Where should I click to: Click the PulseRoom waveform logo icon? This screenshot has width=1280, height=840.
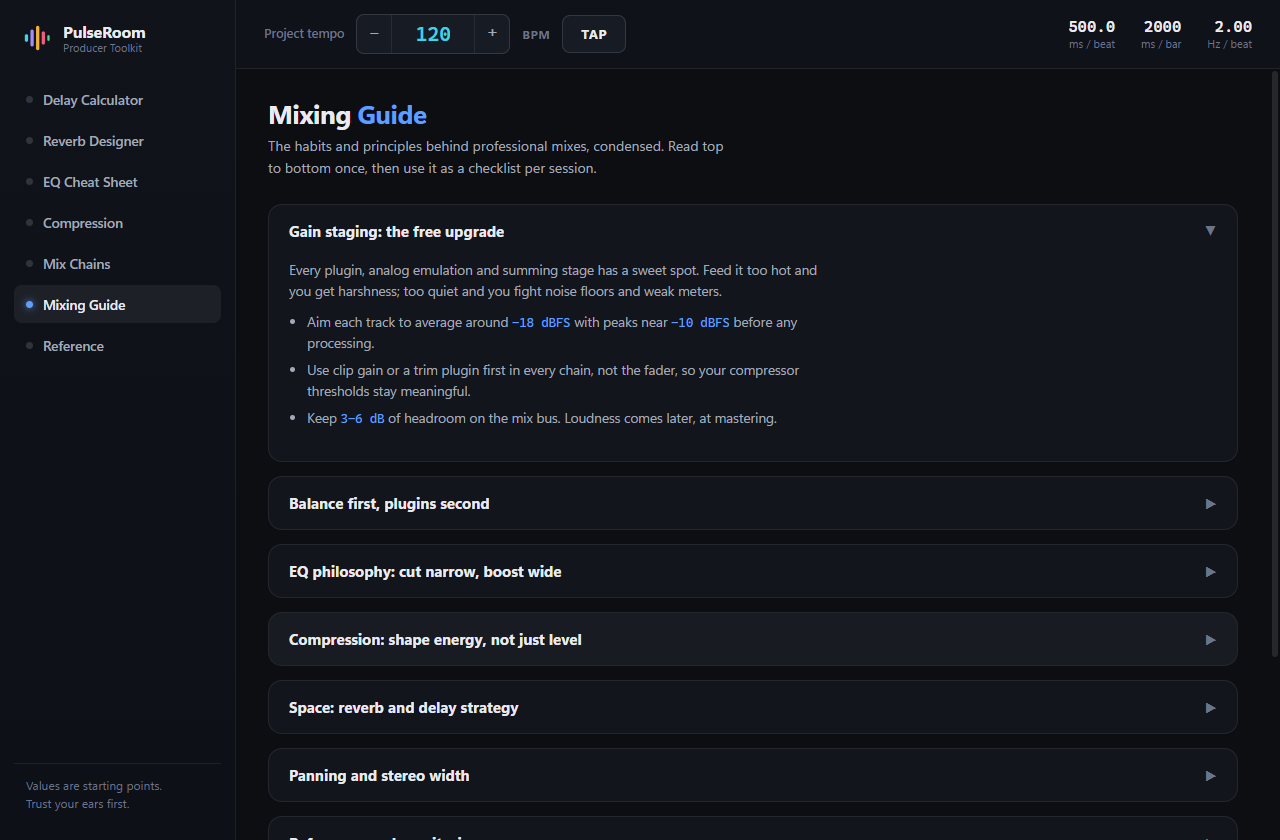37,38
